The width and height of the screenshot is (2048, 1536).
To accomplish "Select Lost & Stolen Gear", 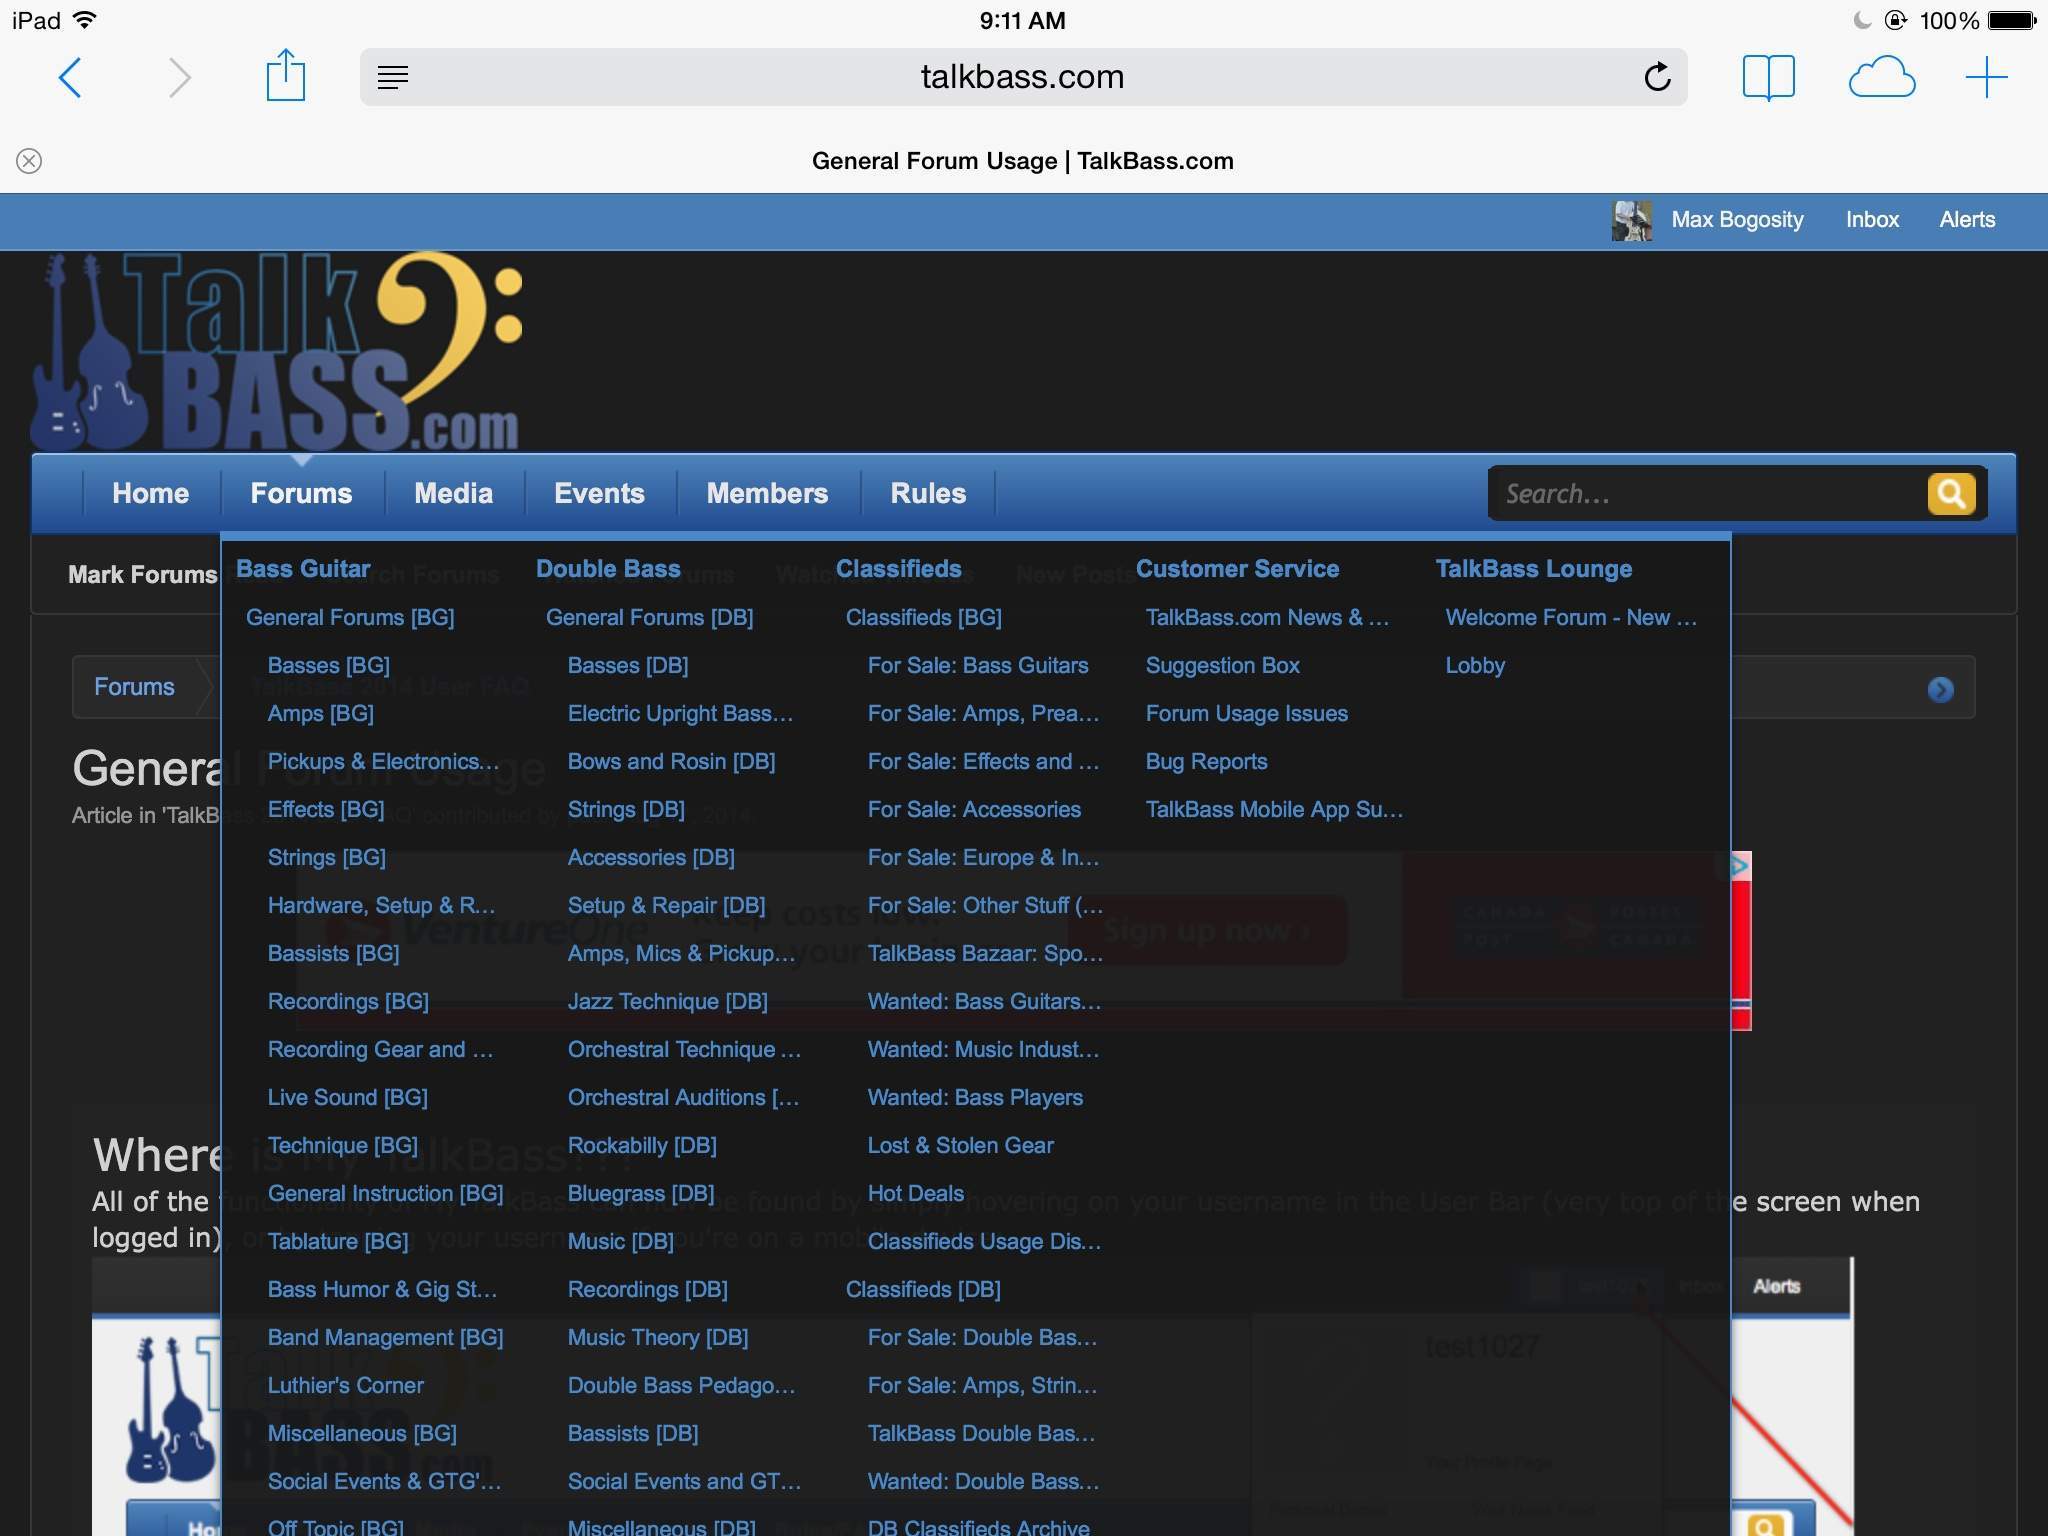I will [x=961, y=1146].
